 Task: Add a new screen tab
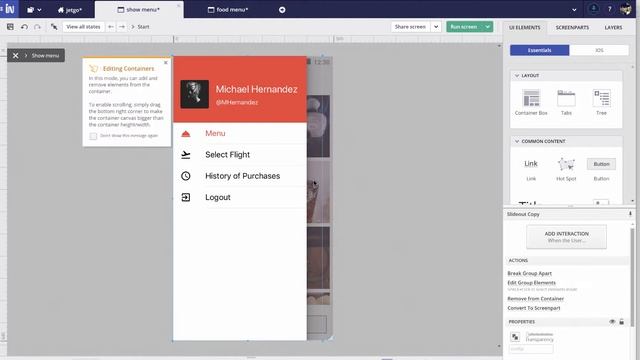(x=282, y=10)
